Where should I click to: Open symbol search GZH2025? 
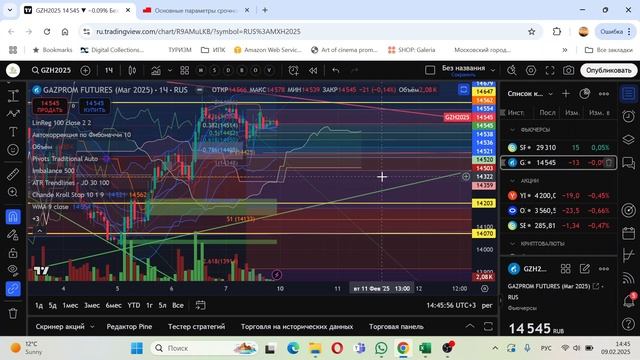51,70
